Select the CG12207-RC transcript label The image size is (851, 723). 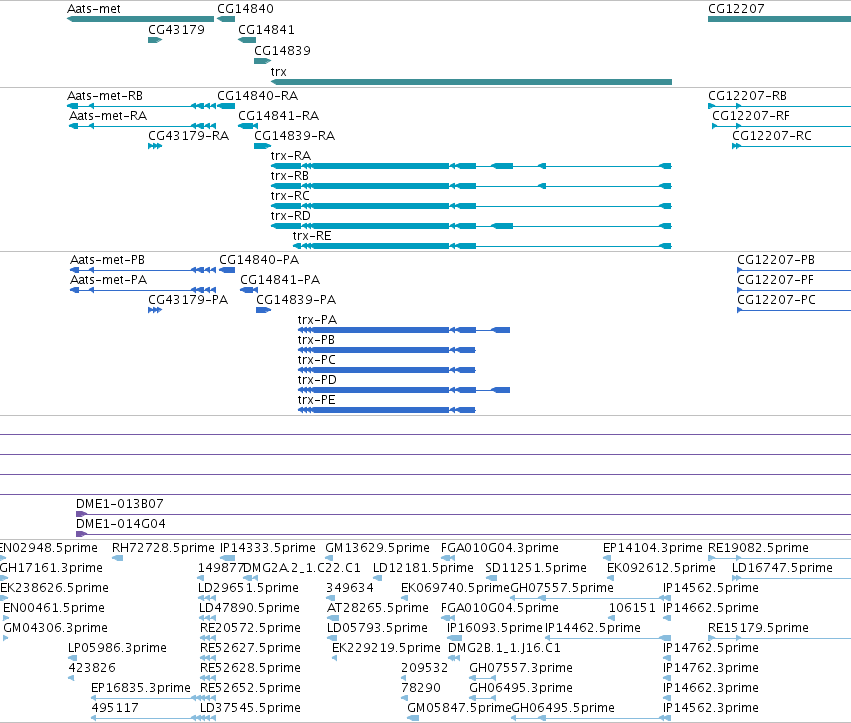click(772, 136)
